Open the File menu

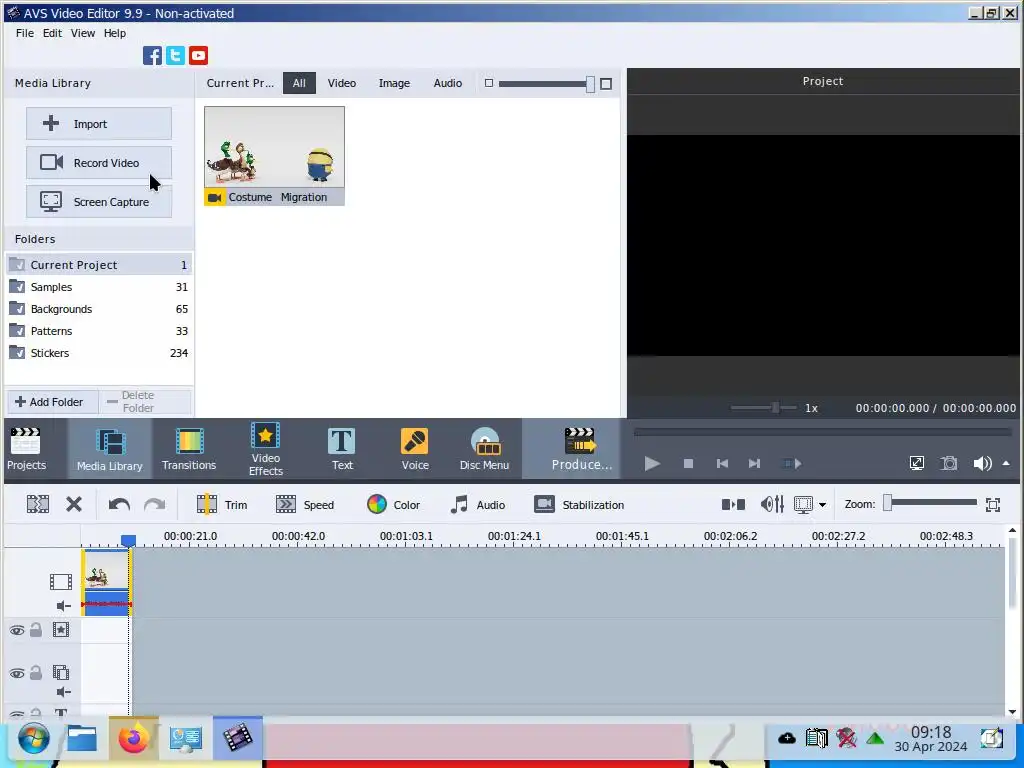tap(25, 33)
